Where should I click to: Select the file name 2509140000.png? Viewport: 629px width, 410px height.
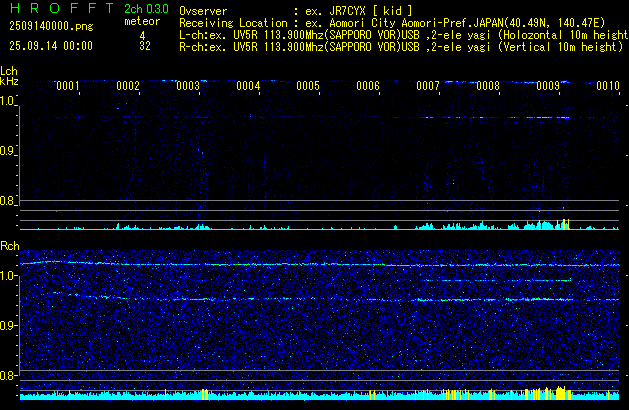51,26
